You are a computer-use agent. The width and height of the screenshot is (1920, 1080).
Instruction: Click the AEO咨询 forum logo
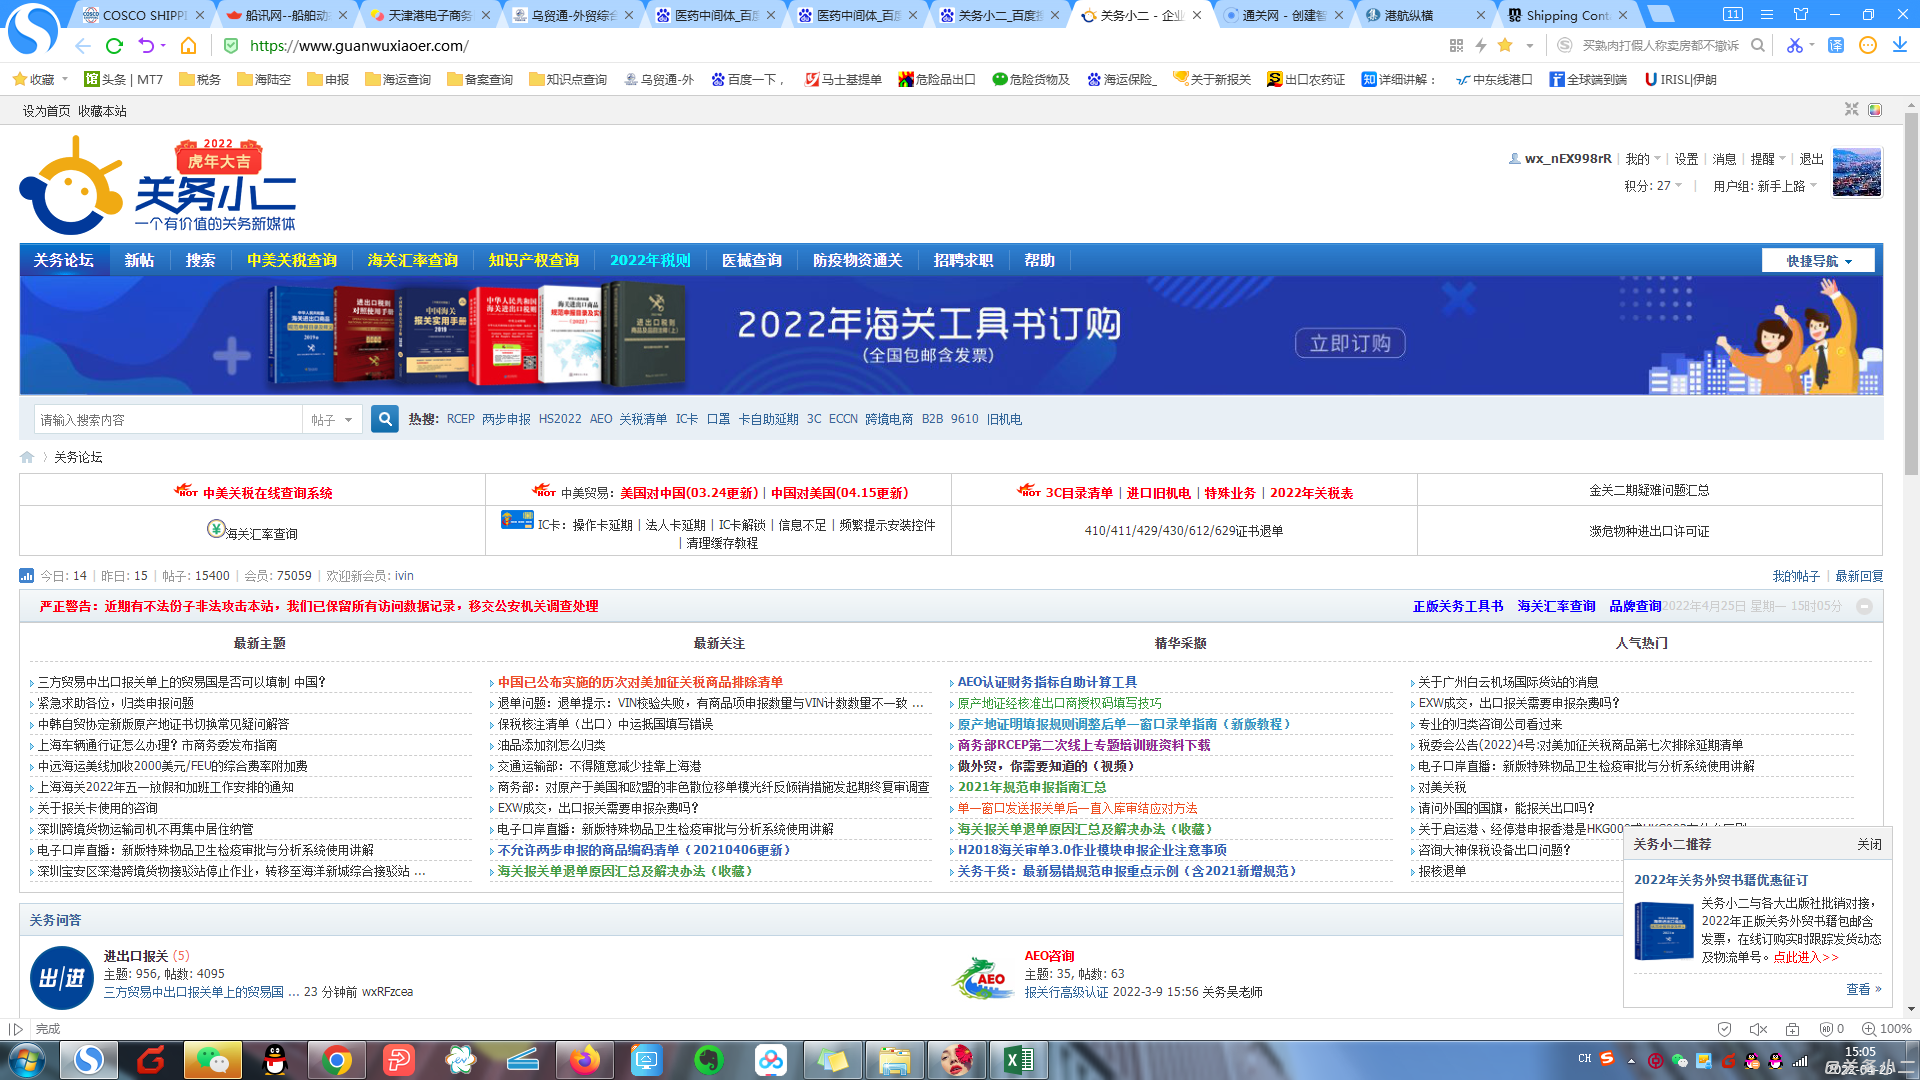983,977
